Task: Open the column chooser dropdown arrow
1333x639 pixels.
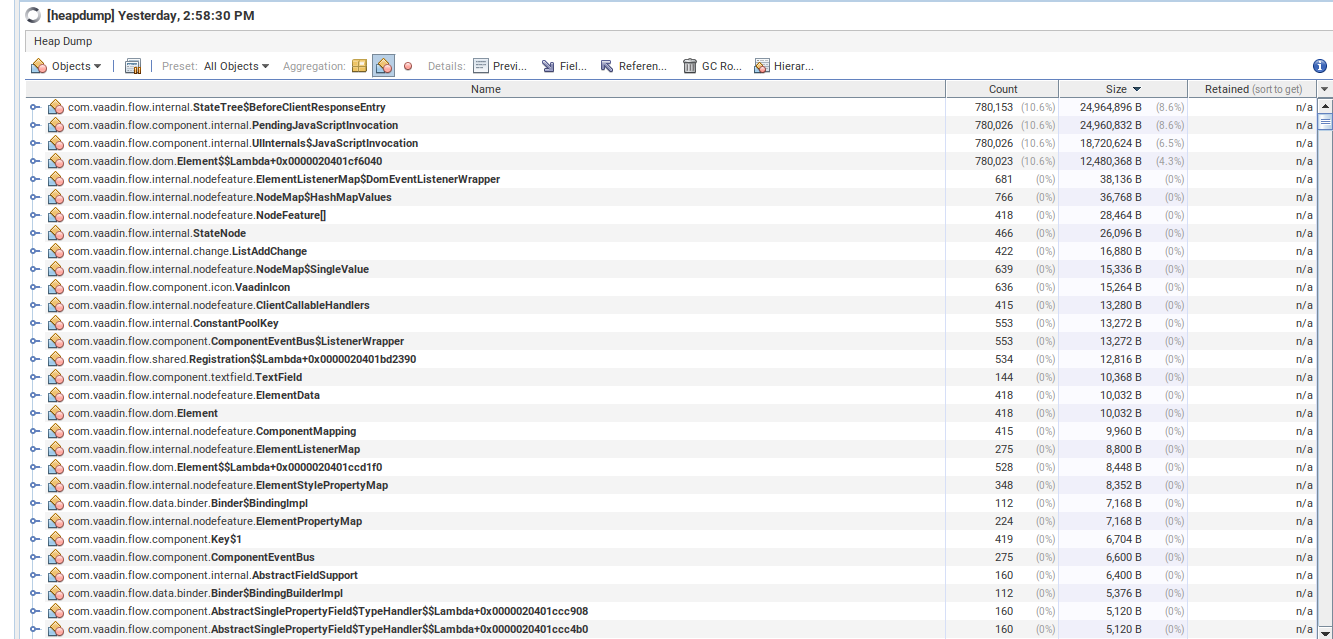Action: pyautogui.click(x=1325, y=89)
